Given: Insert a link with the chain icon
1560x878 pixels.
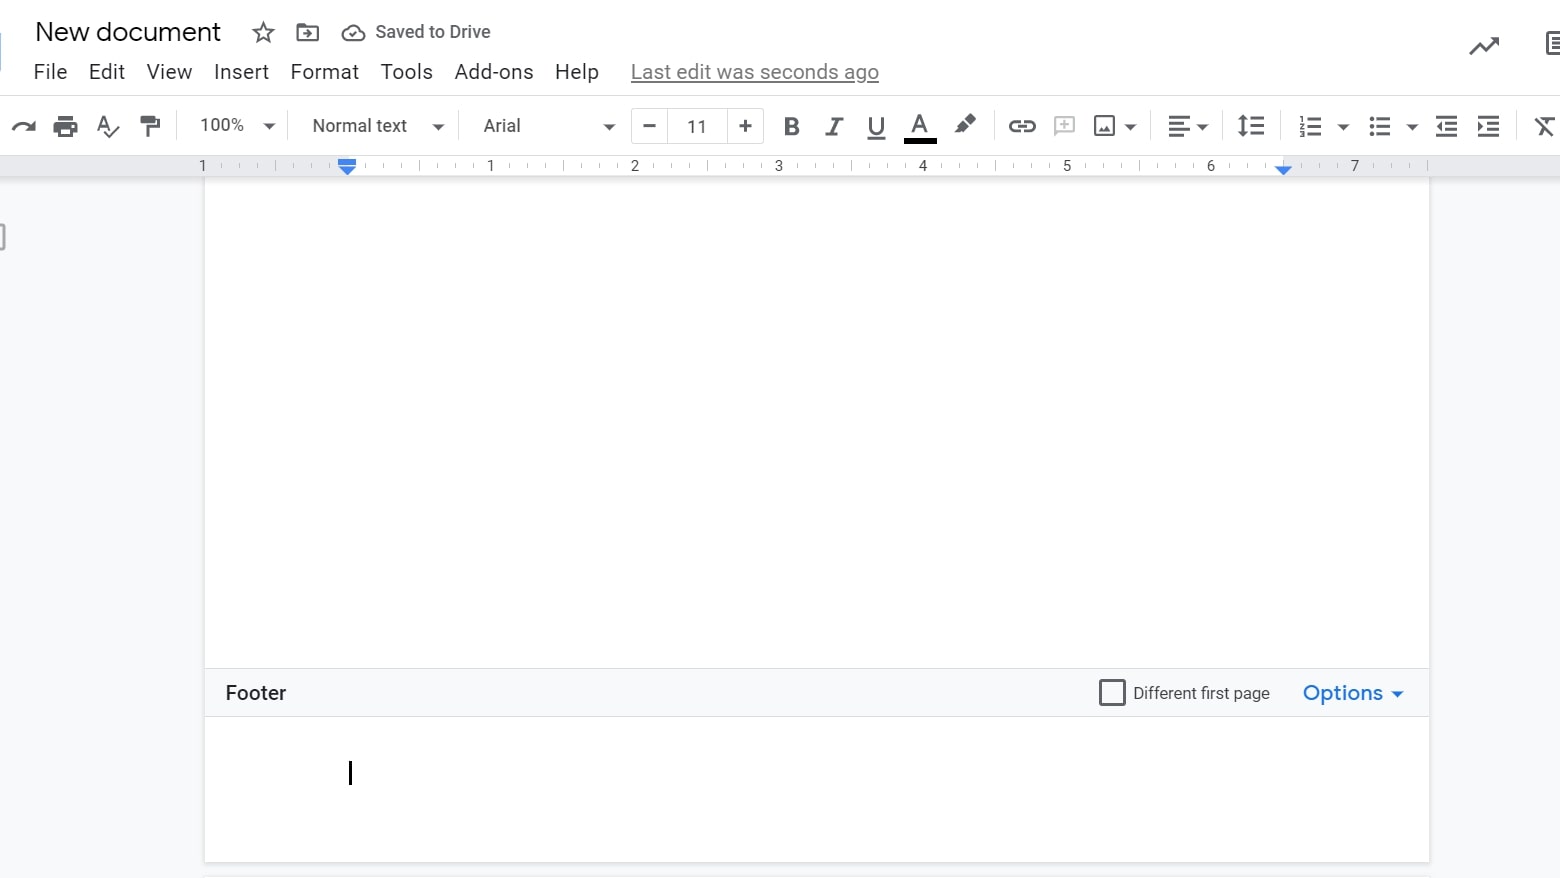Looking at the screenshot, I should pyautogui.click(x=1022, y=126).
